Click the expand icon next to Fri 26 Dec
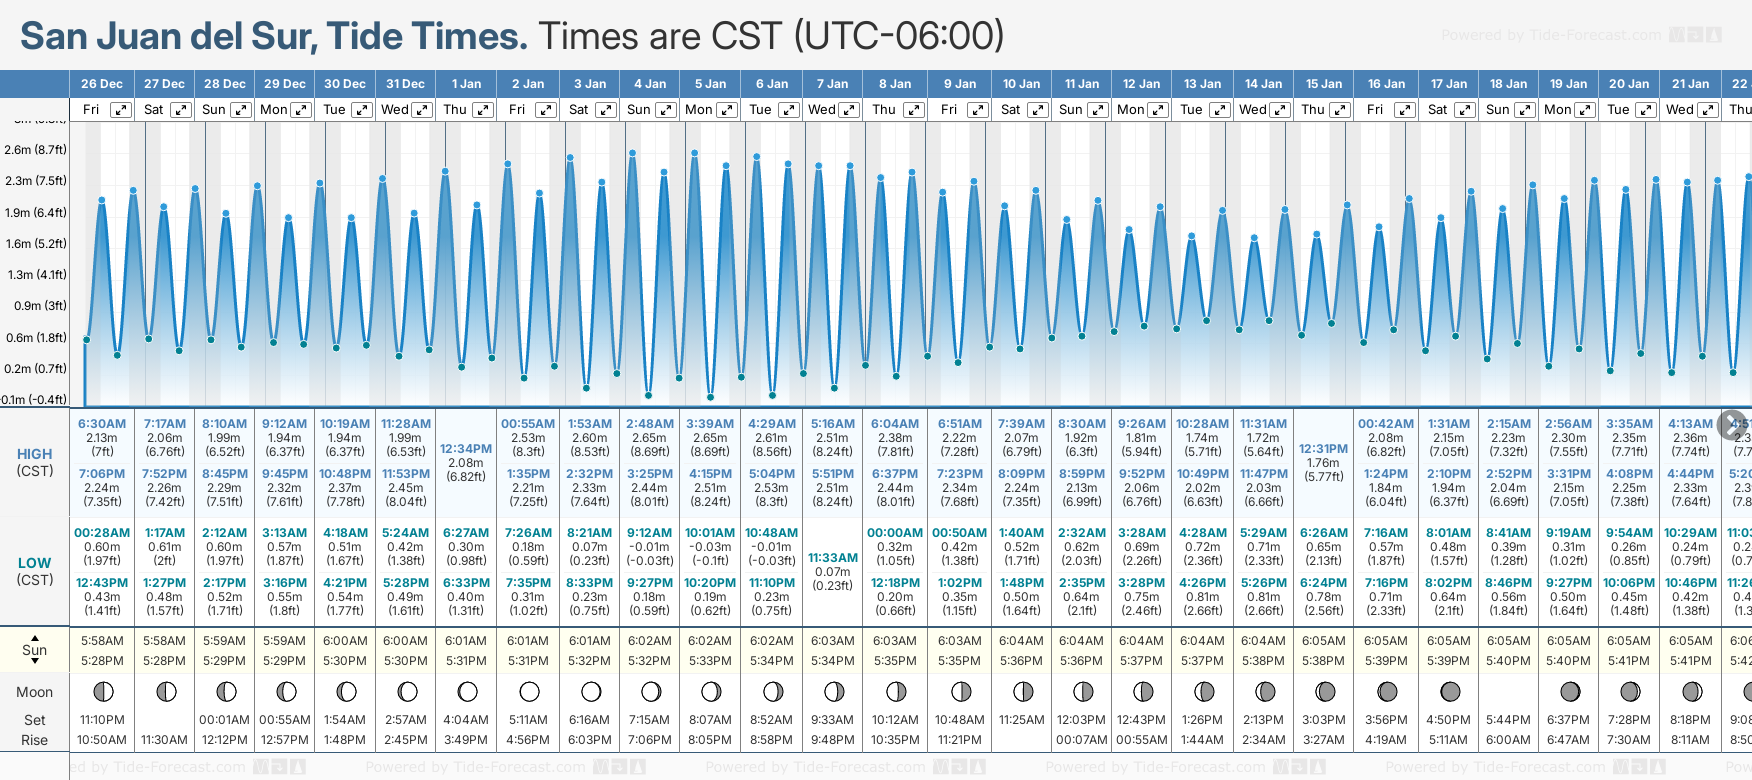1752x780 pixels. 120,110
